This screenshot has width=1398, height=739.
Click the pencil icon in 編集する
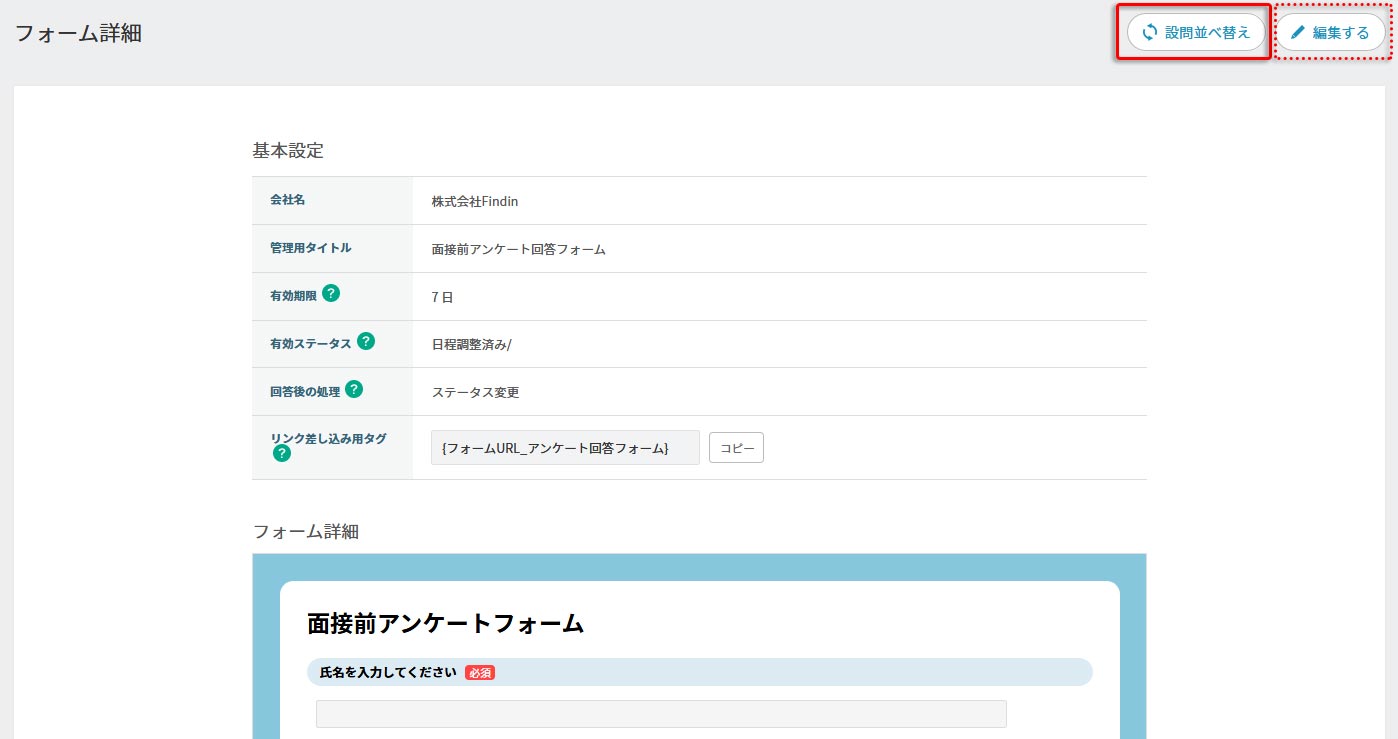(1298, 33)
